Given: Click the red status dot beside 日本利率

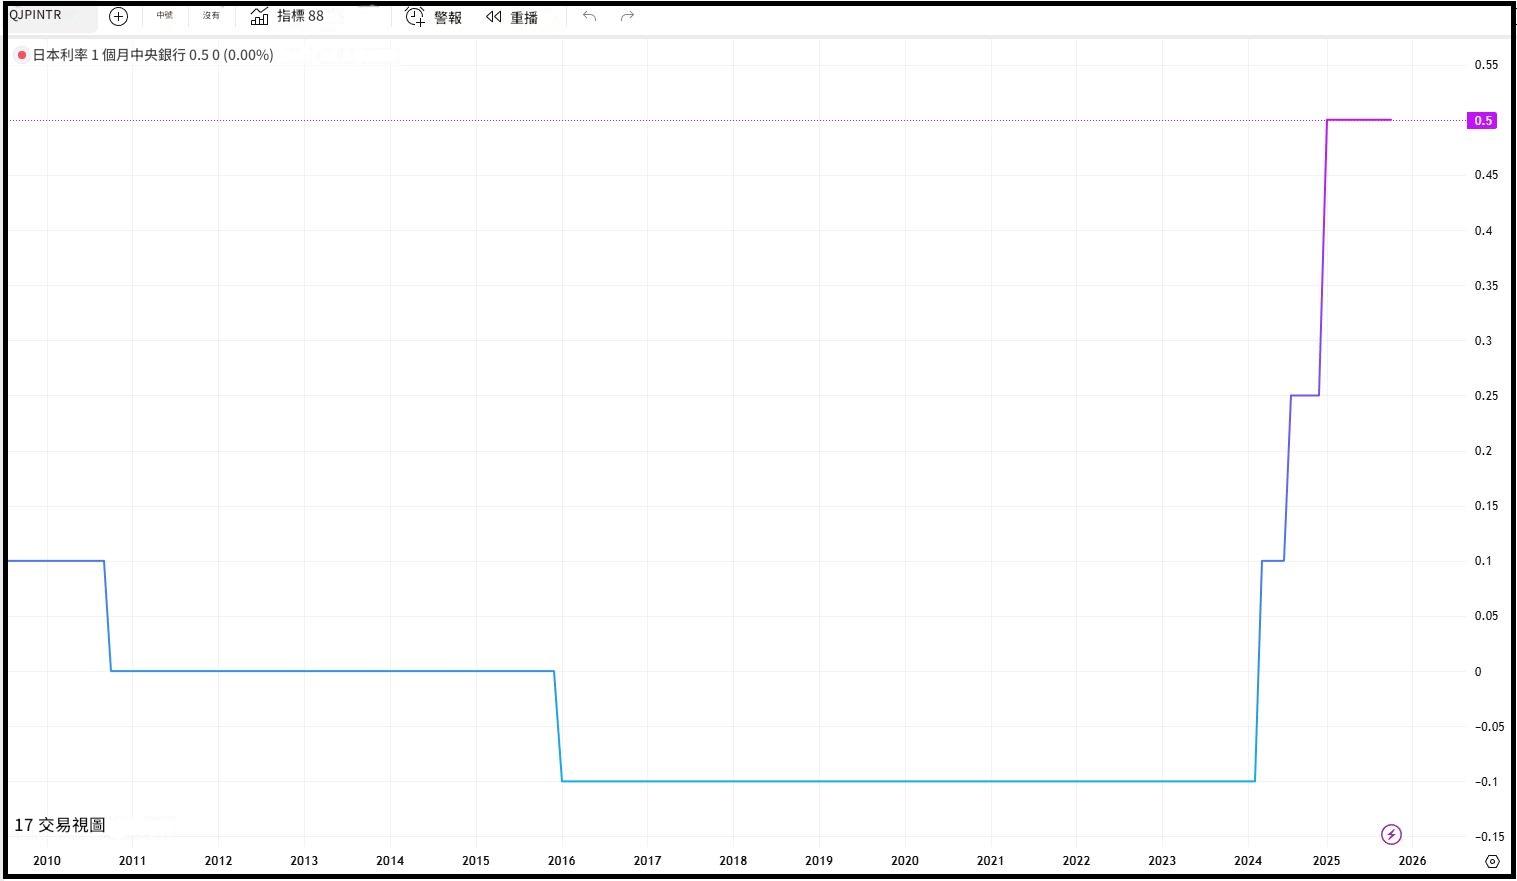Looking at the screenshot, I should pyautogui.click(x=22, y=55).
